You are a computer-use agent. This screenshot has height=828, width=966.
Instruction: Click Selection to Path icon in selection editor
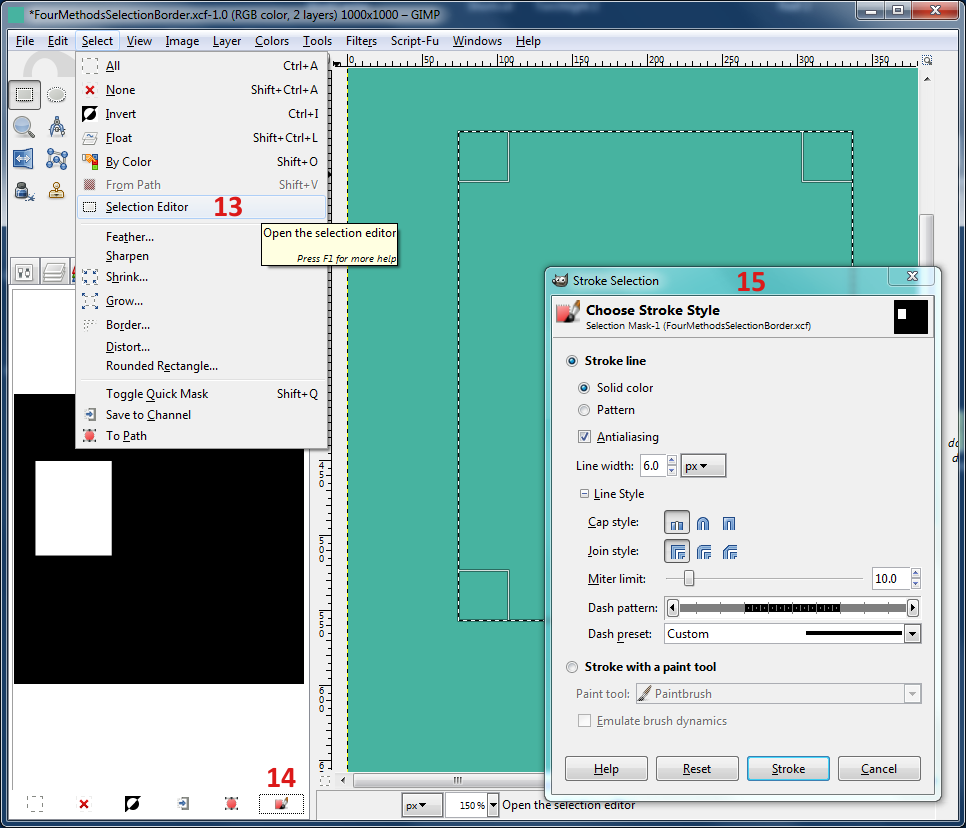tap(232, 803)
